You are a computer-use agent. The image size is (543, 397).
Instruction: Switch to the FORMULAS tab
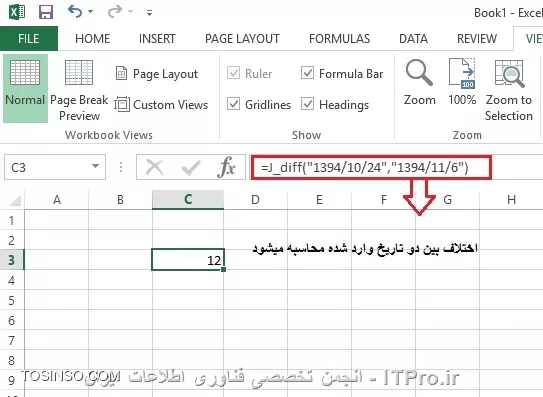pos(339,38)
